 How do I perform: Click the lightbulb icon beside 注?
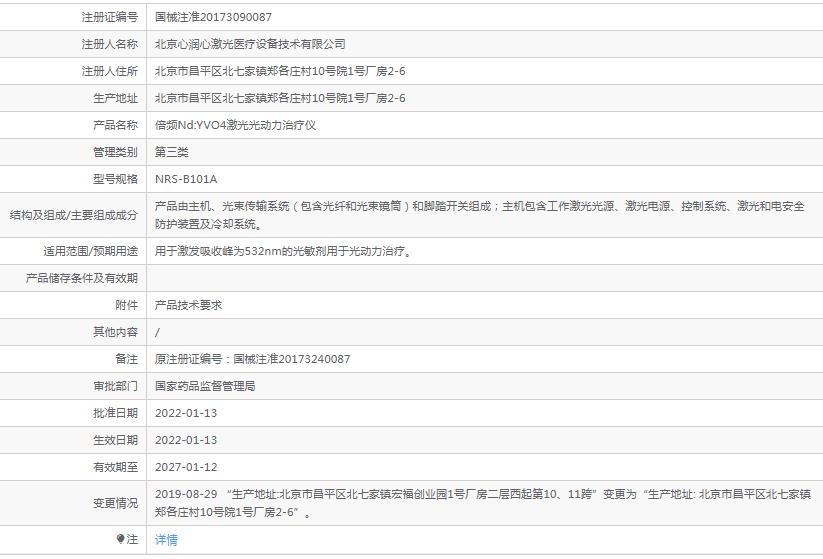(x=120, y=539)
